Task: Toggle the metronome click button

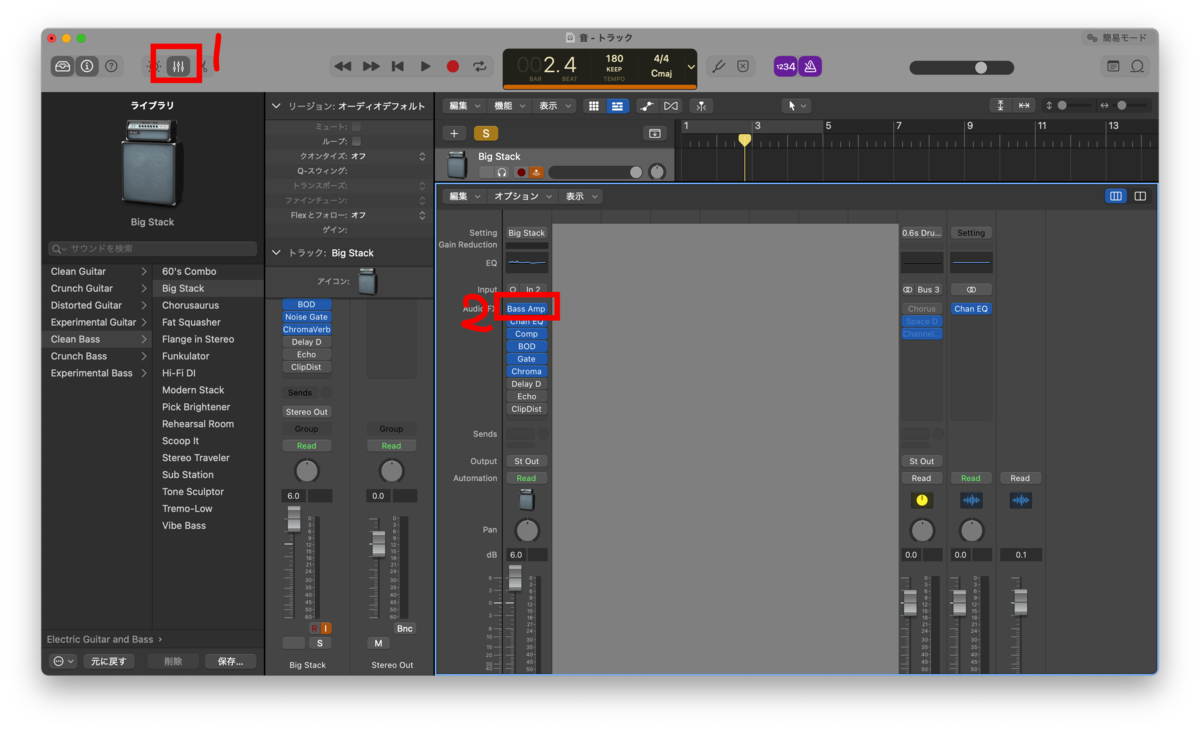Action: (811, 66)
